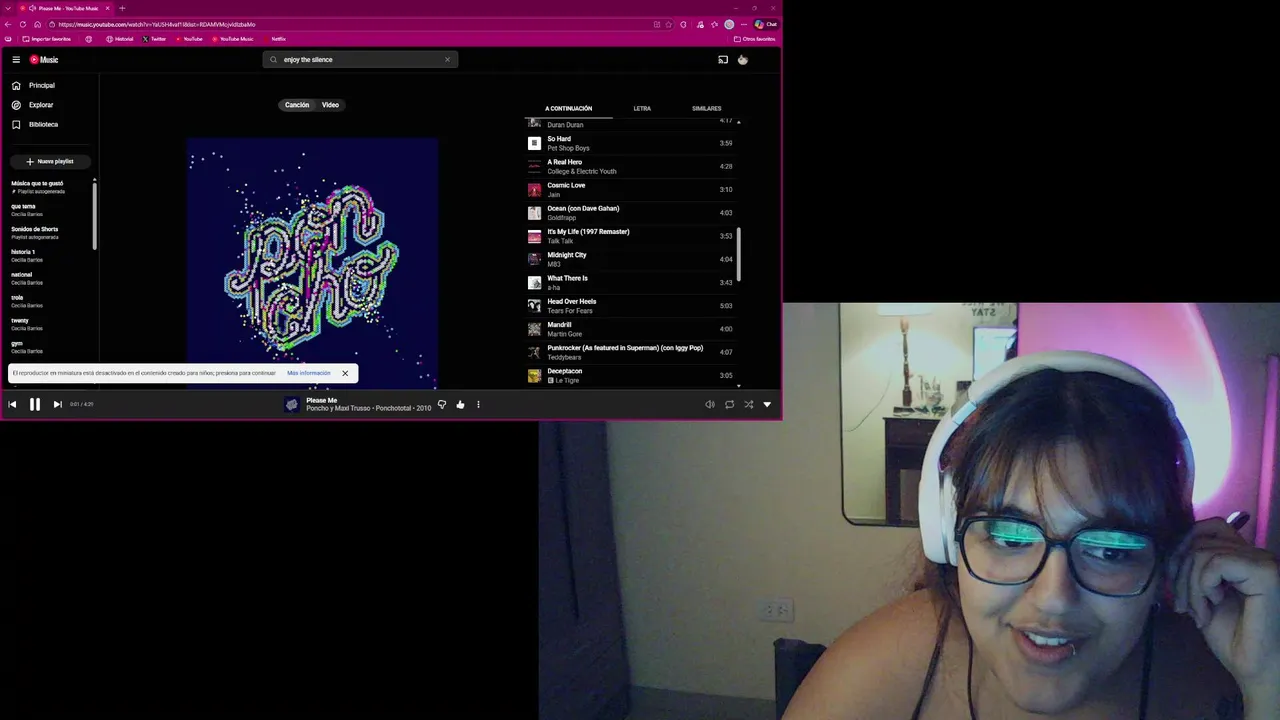Open a new browser tab
This screenshot has width=1280, height=720.
[x=122, y=8]
